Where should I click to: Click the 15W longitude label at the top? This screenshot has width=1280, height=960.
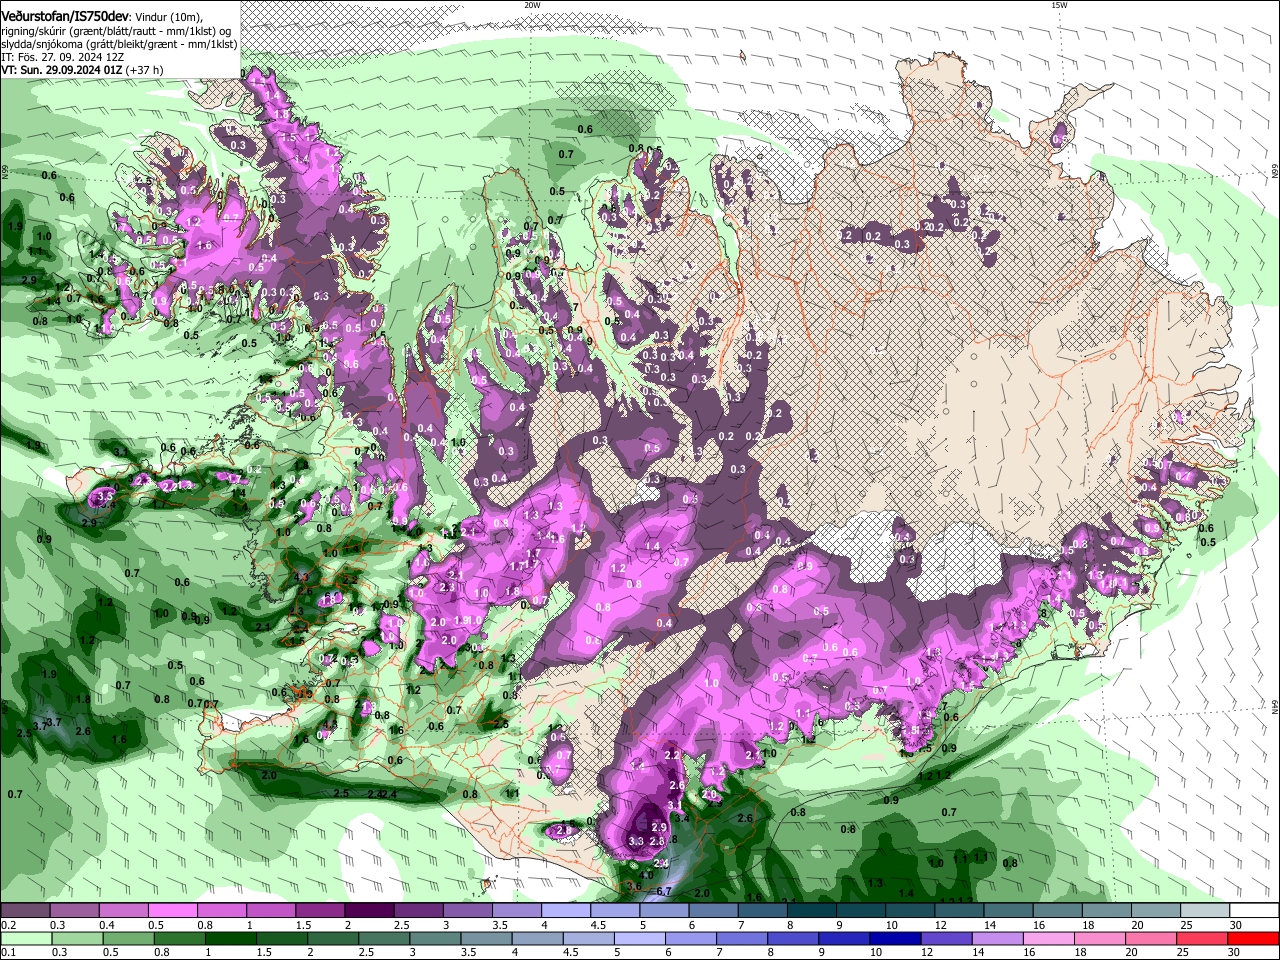1059,5
